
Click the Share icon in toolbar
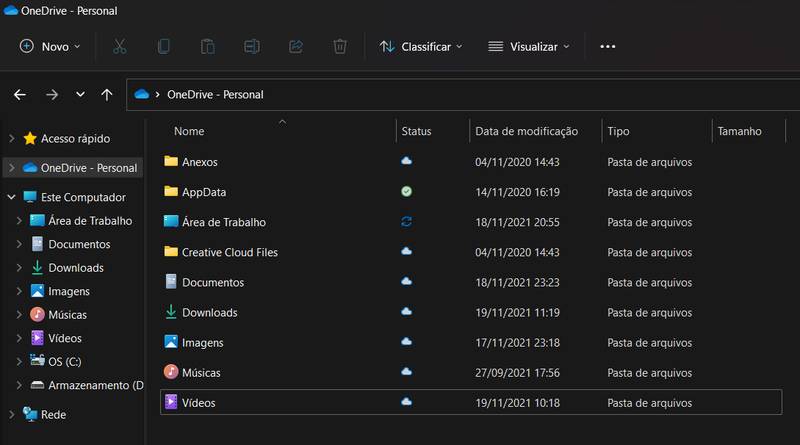(296, 46)
